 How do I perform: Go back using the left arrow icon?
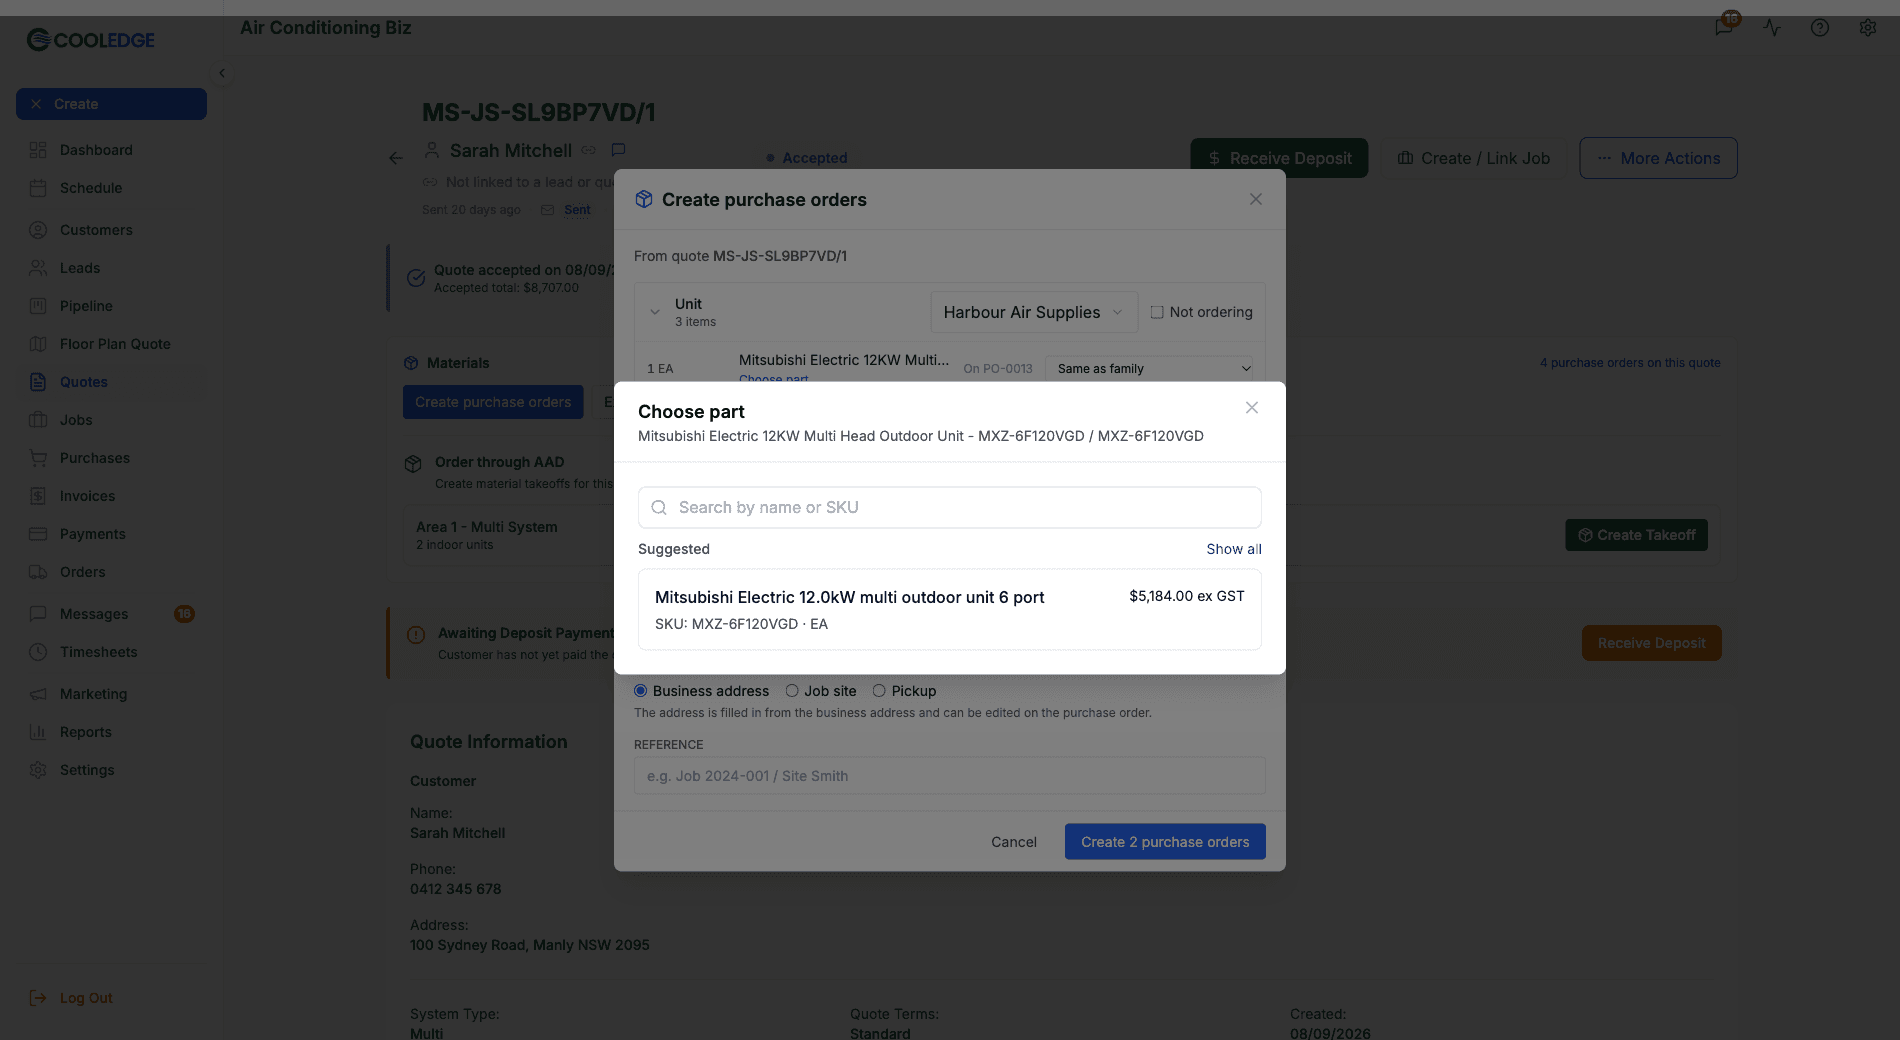[396, 158]
